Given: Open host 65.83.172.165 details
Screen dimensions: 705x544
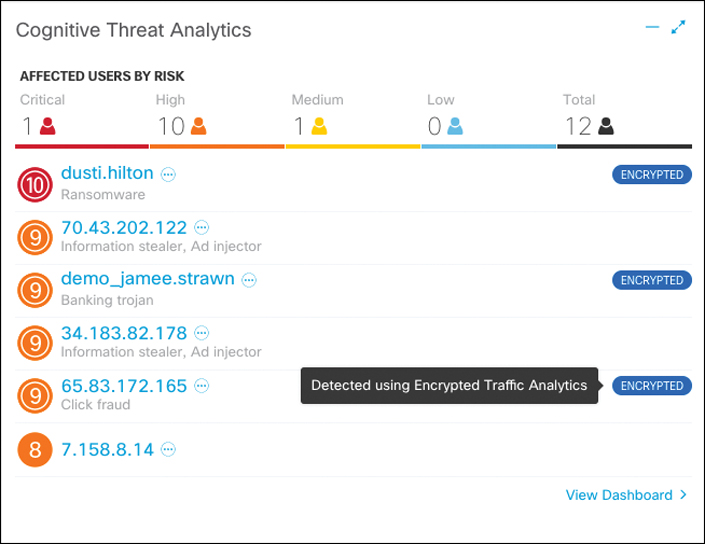Looking at the screenshot, I should point(124,385).
